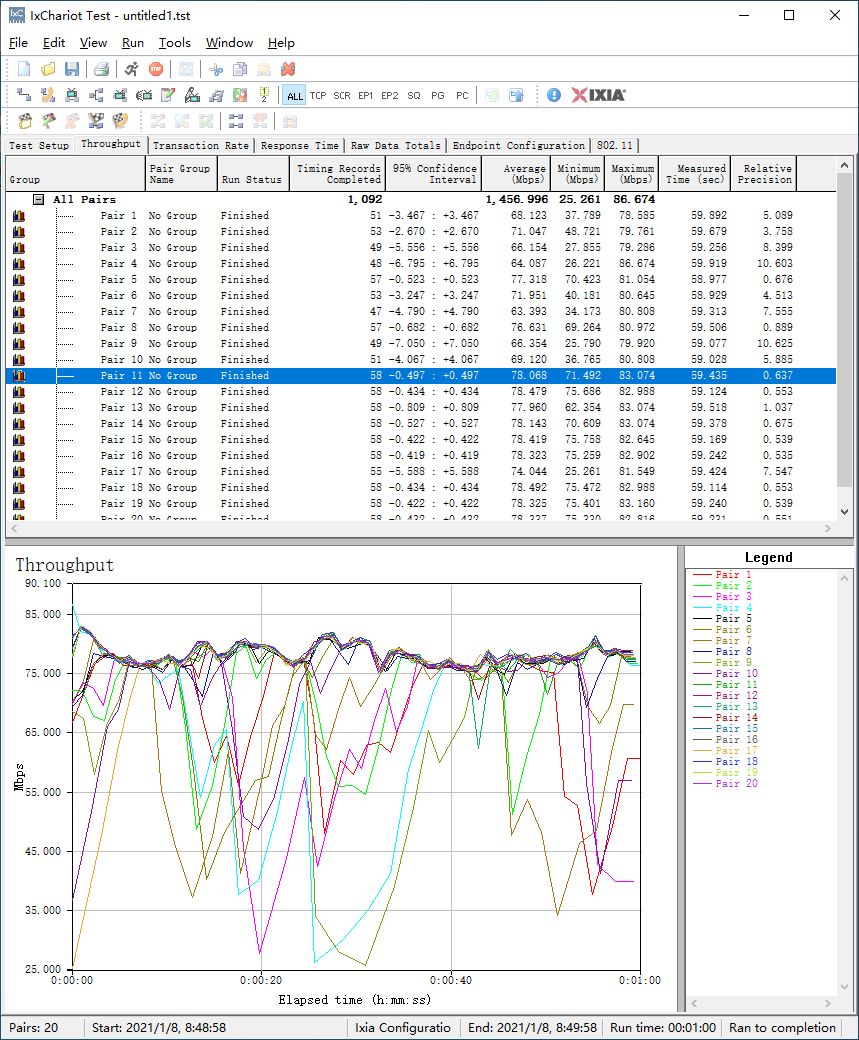
Task: Switch to the Endpoint Configuration tab
Action: click(519, 145)
